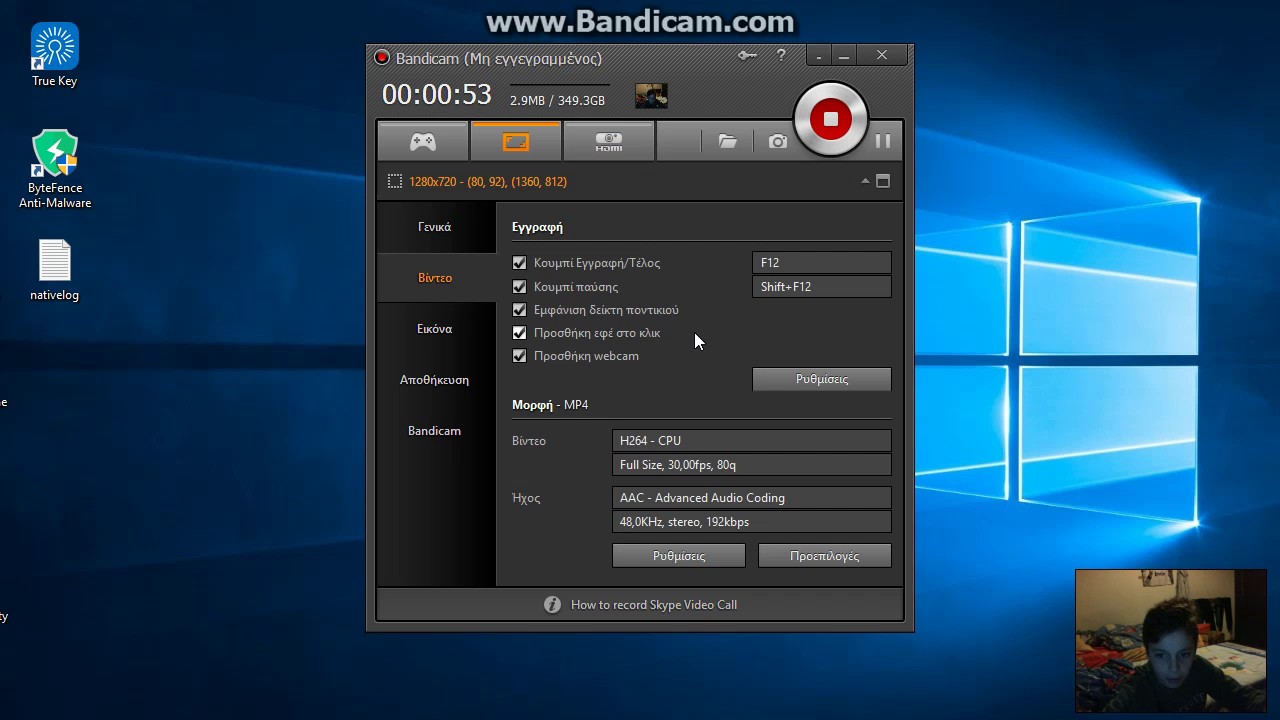Image resolution: width=1280 pixels, height=720 pixels.
Task: Click the webcam overlay in screen corner
Action: 1171,641
